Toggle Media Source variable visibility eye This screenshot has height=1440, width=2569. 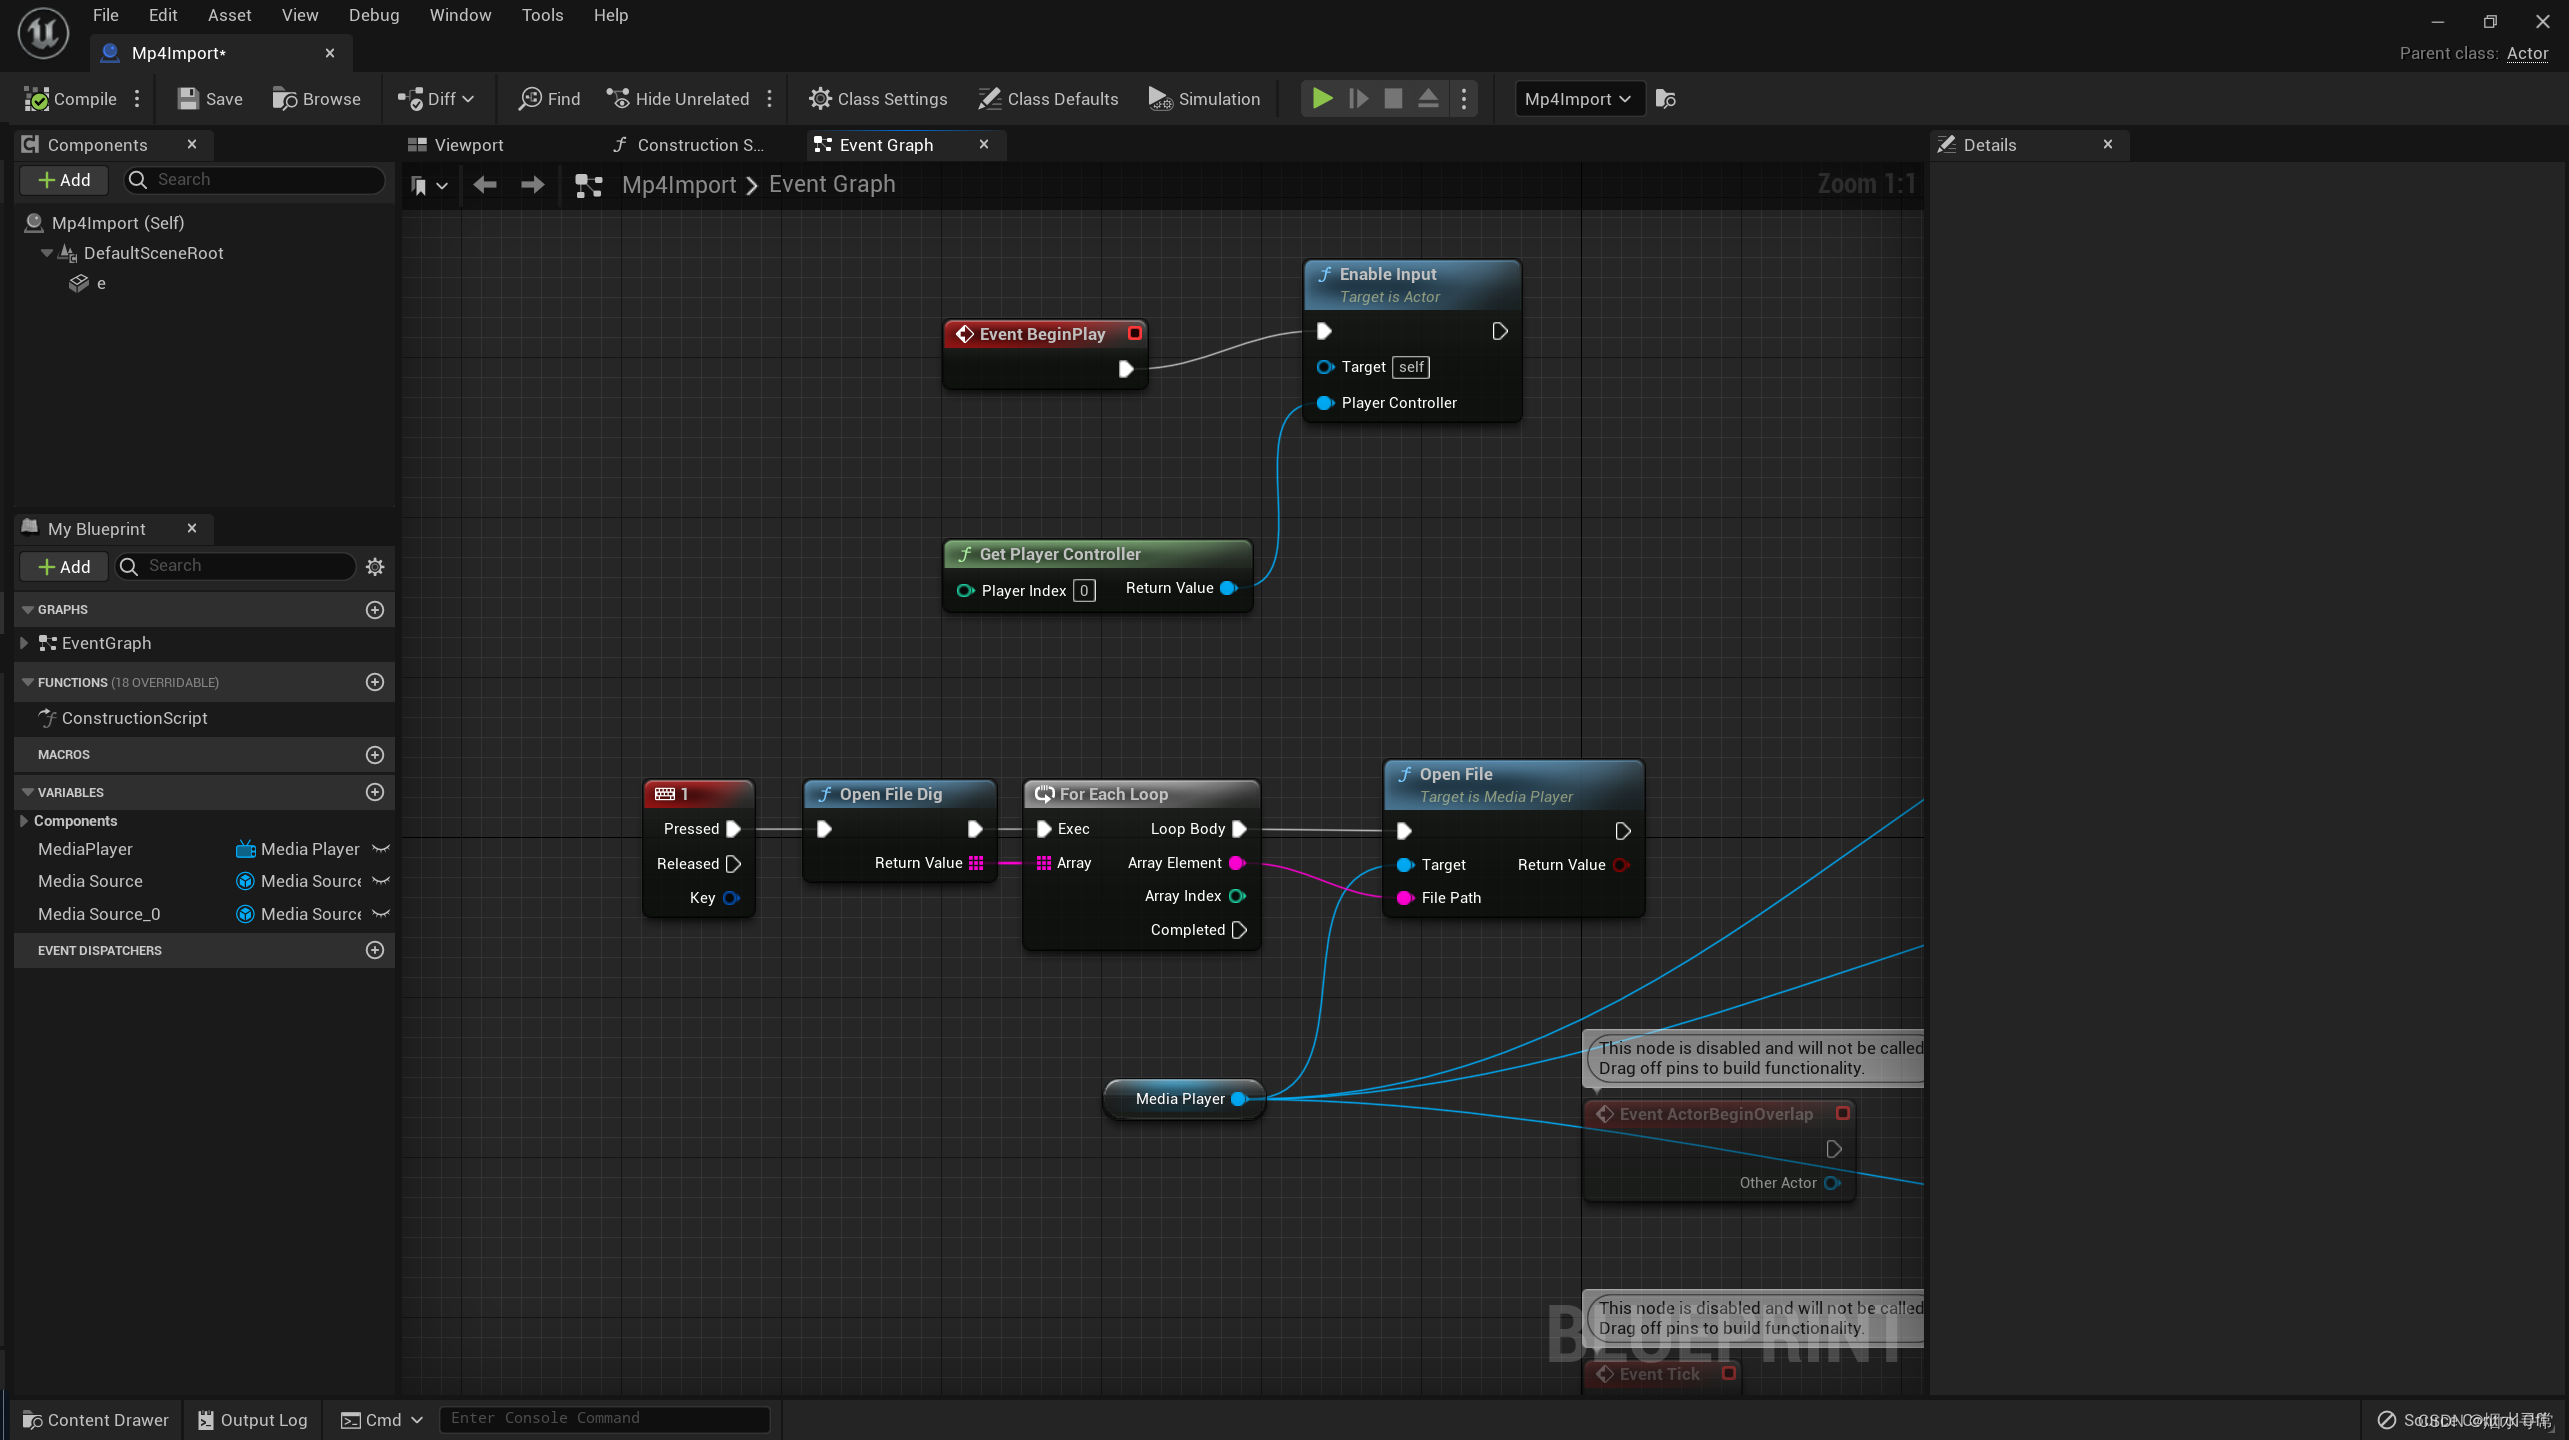(381, 881)
